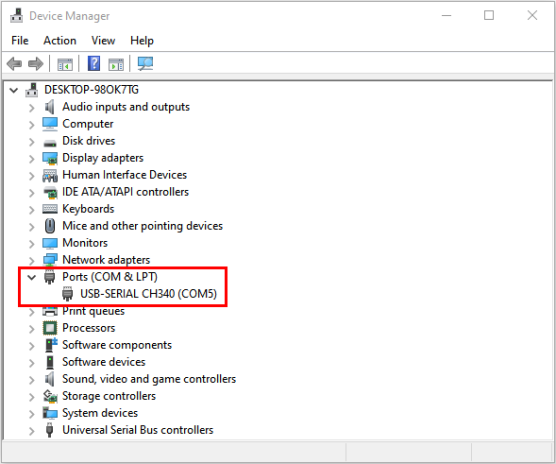Click the Processors chip icon
Screen dimensions: 556x464
(x=50, y=328)
